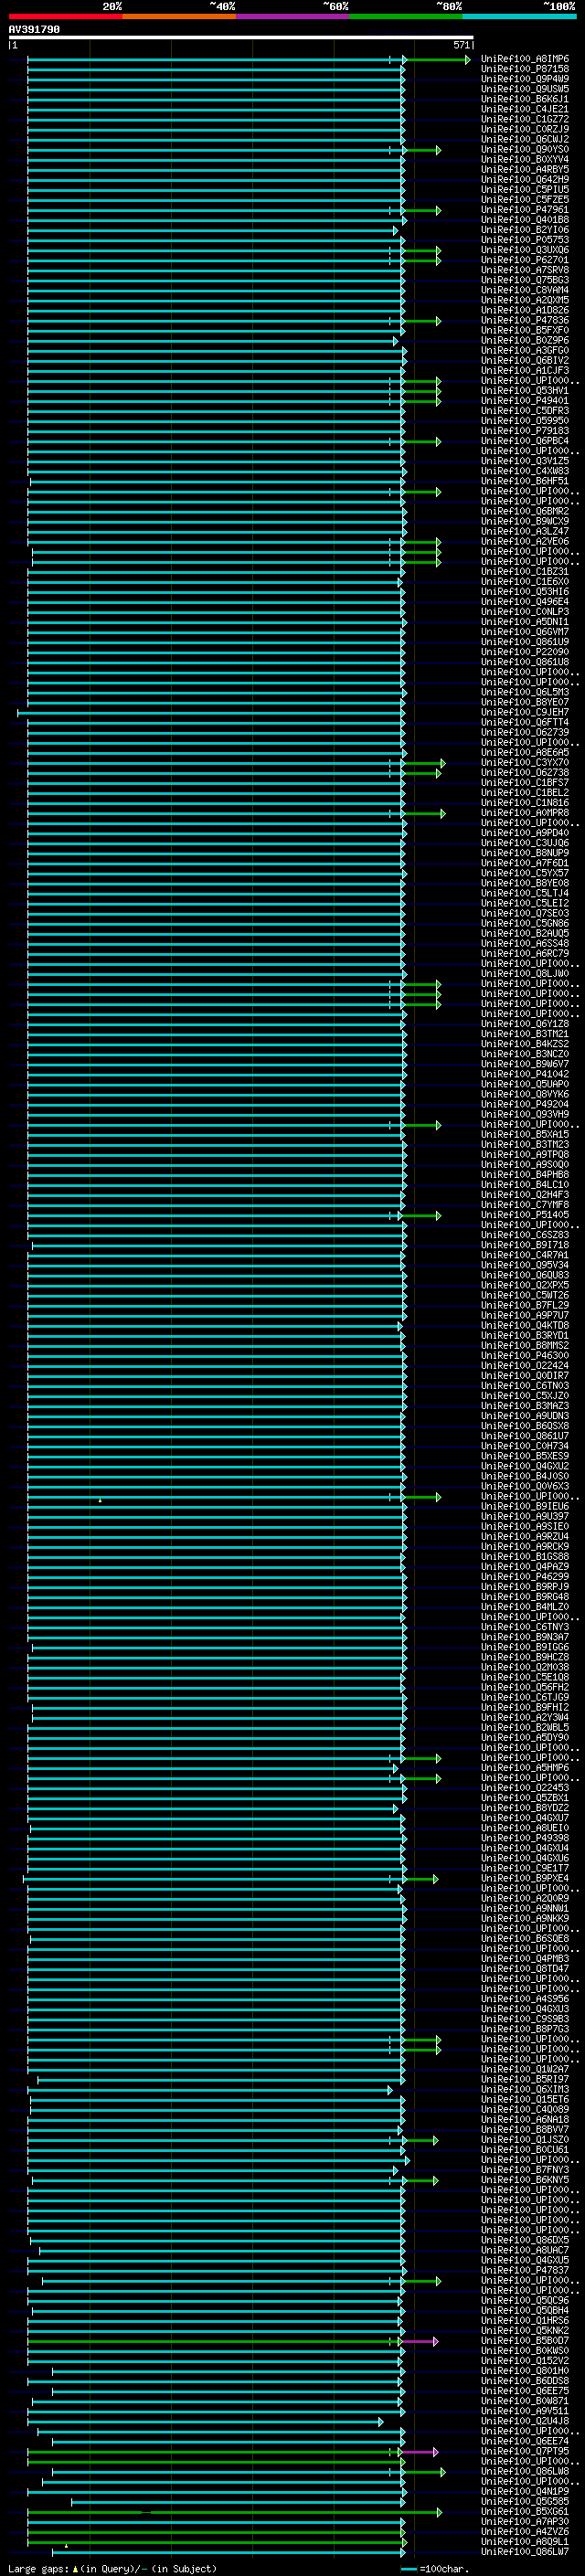This screenshot has height=2576, width=585.
Task: Click the cyan ~100% identity legend bar
Action: 520,16
